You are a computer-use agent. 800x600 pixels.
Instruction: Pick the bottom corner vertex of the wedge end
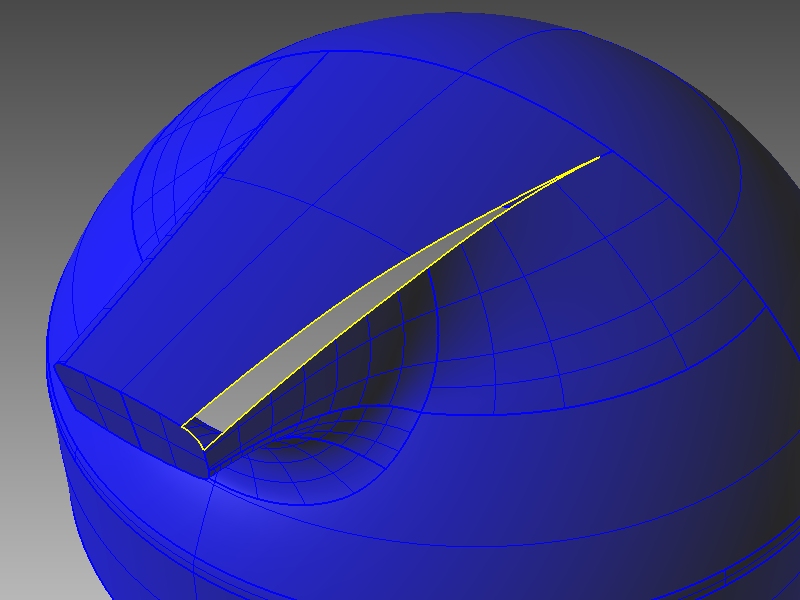pyautogui.click(x=209, y=476)
